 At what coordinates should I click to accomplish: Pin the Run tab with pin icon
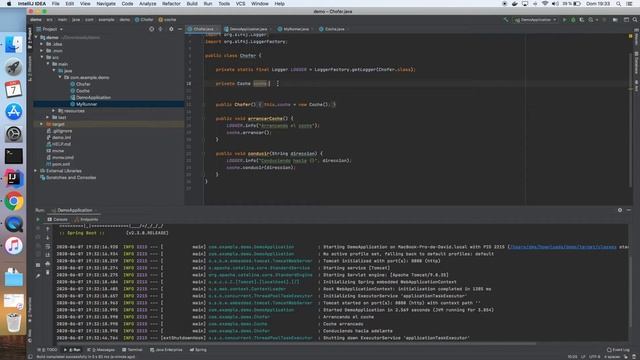pos(38,276)
